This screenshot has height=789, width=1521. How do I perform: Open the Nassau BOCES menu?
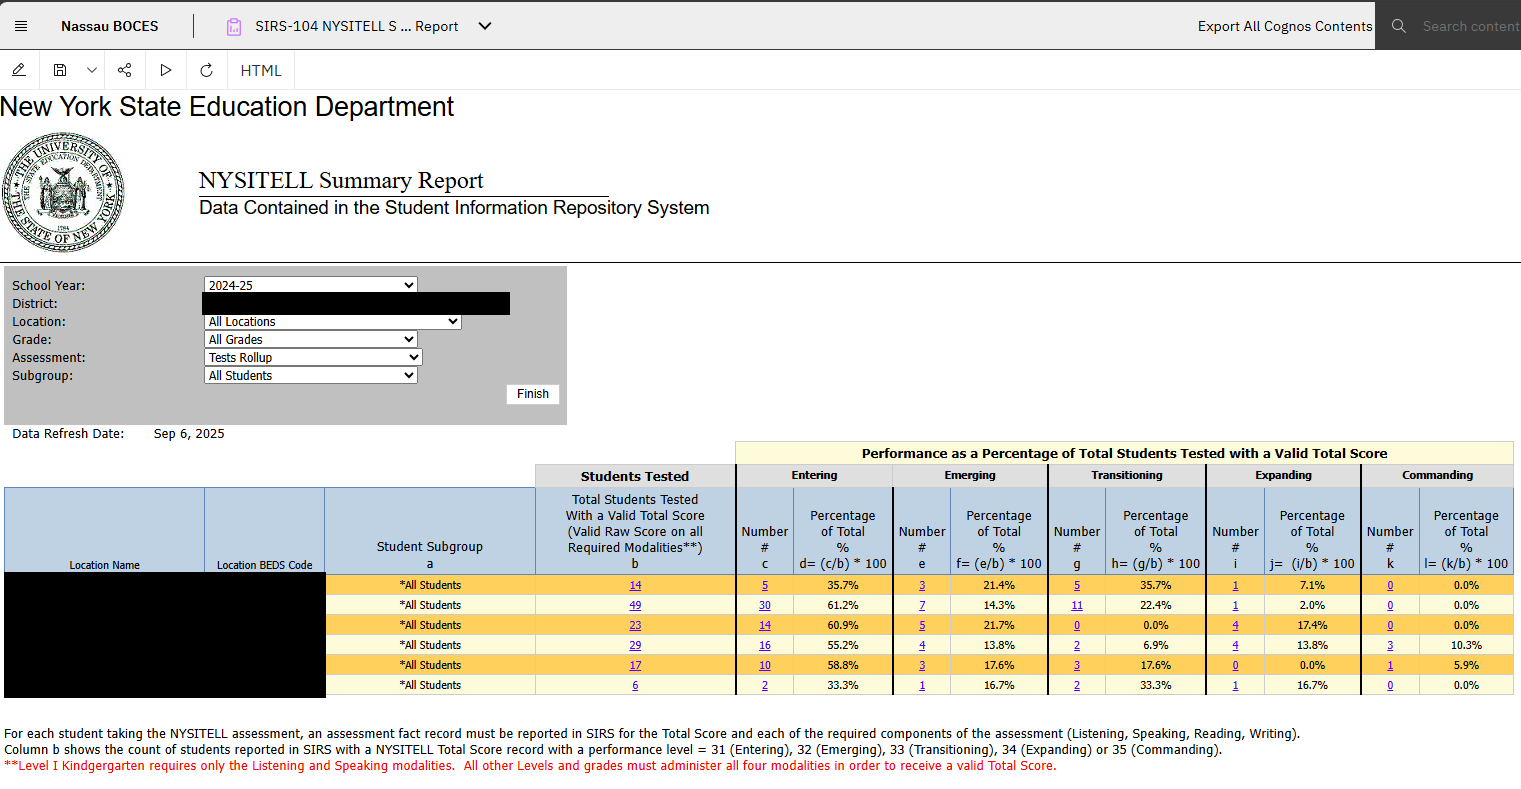pyautogui.click(x=110, y=26)
